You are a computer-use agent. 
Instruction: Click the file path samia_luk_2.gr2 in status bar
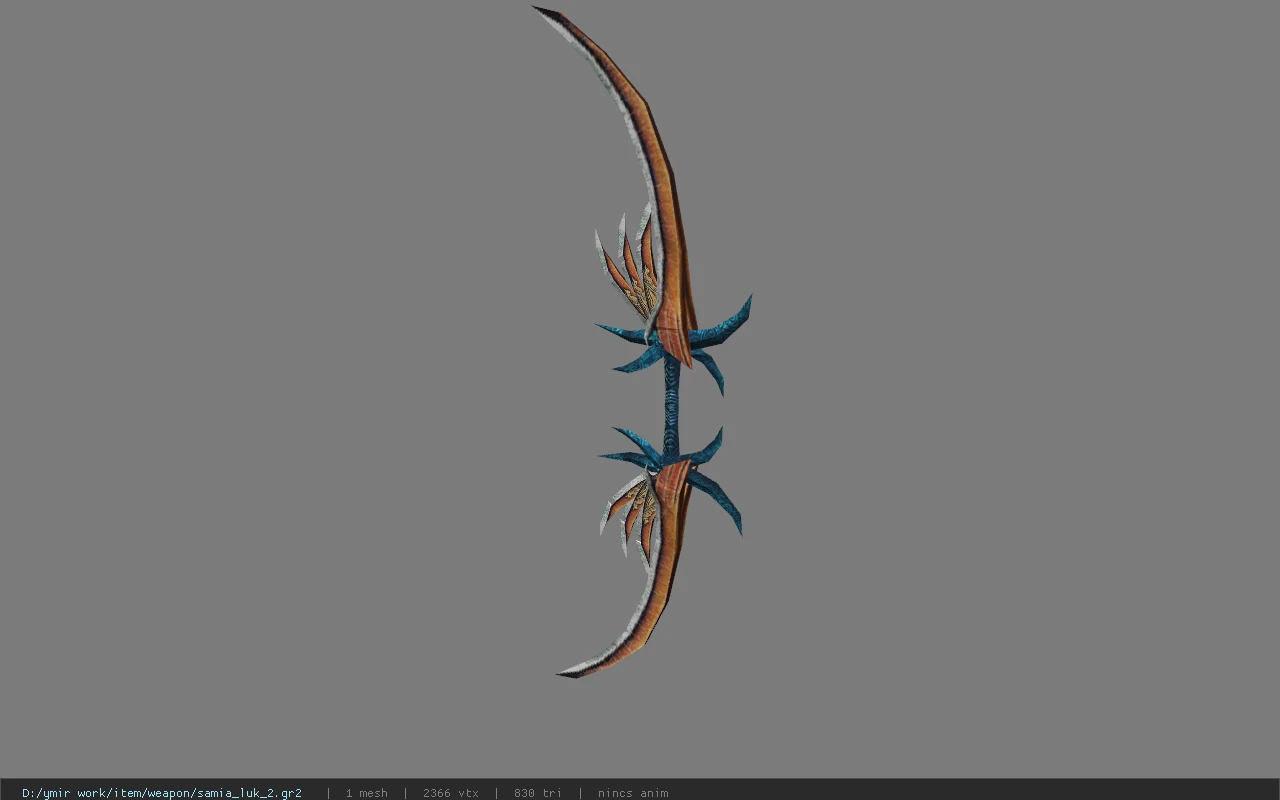(x=162, y=793)
